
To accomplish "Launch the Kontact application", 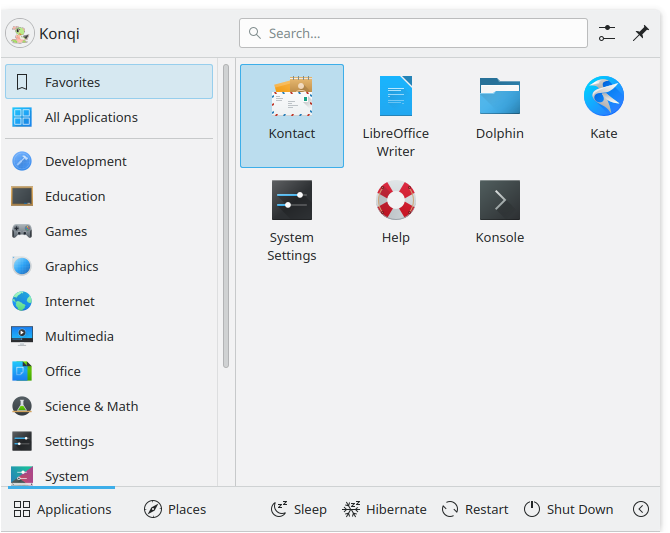I will tap(292, 116).
